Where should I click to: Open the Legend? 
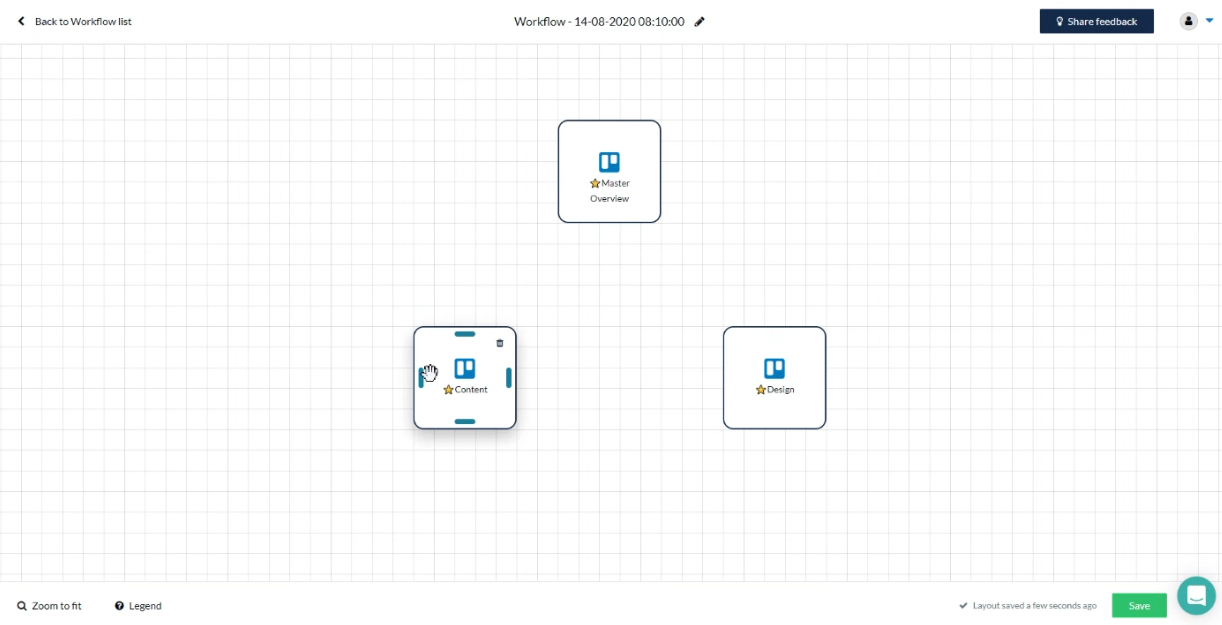tap(138, 606)
